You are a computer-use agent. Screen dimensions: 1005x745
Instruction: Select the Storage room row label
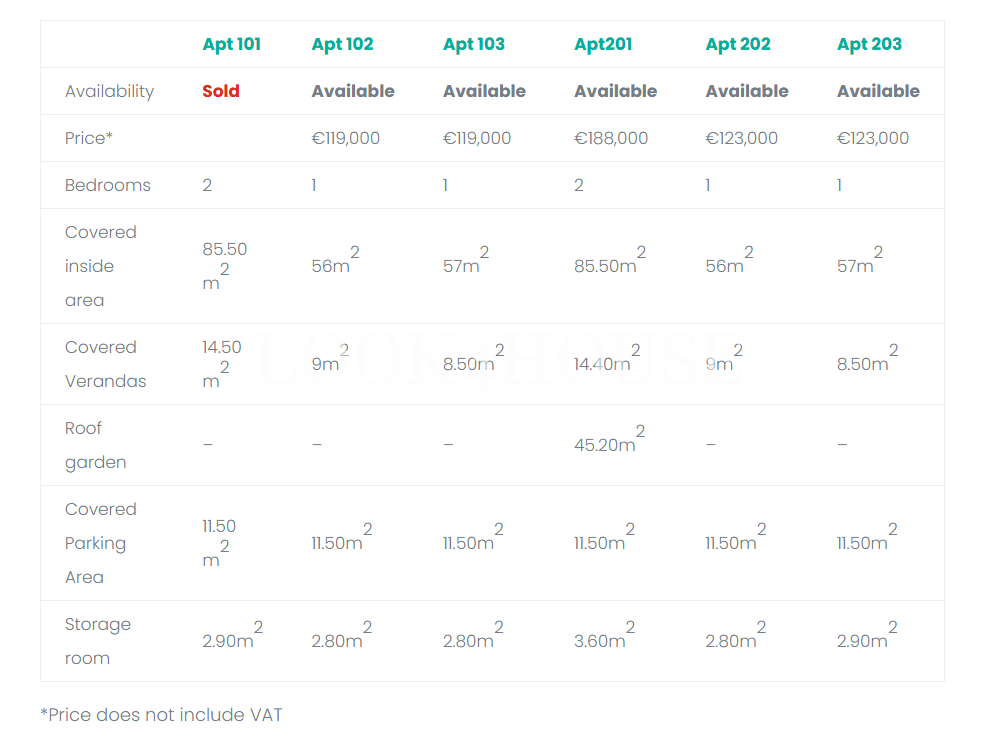pos(97,641)
